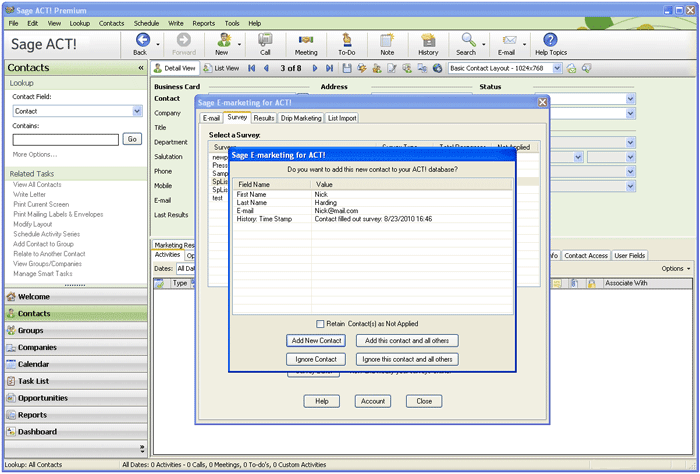Click Help button in E-marketing dialog
The image size is (700, 474).
pyautogui.click(x=321, y=401)
